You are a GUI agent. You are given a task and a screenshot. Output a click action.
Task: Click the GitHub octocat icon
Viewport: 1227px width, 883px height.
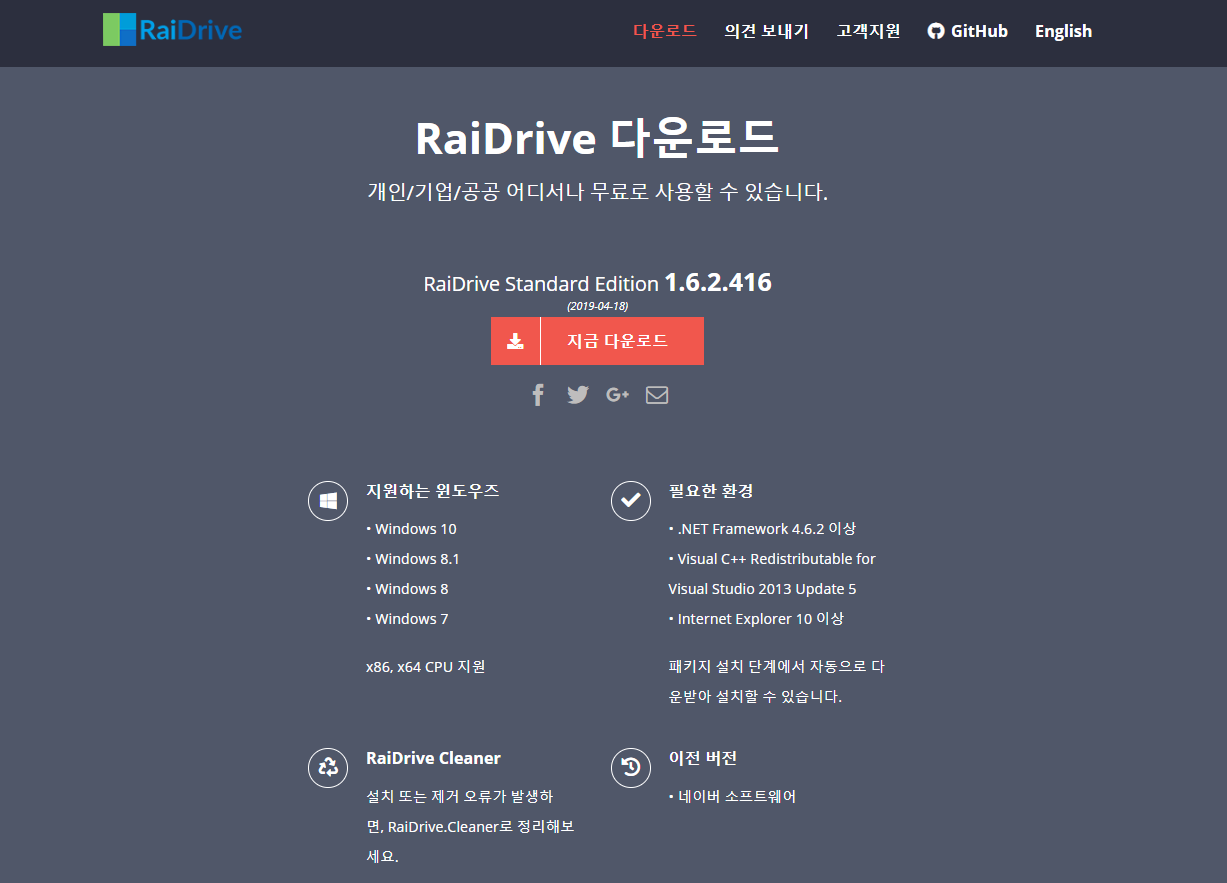pos(936,31)
